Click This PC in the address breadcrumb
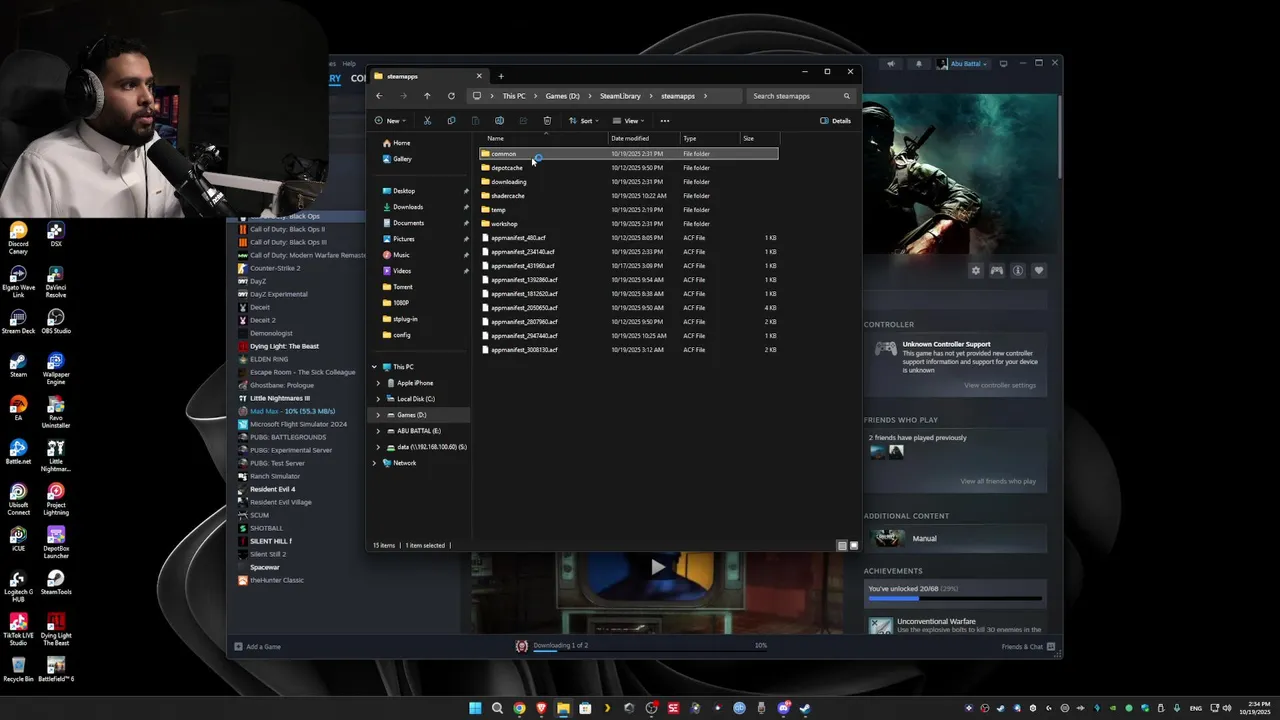The height and width of the screenshot is (720, 1280). pyautogui.click(x=514, y=96)
